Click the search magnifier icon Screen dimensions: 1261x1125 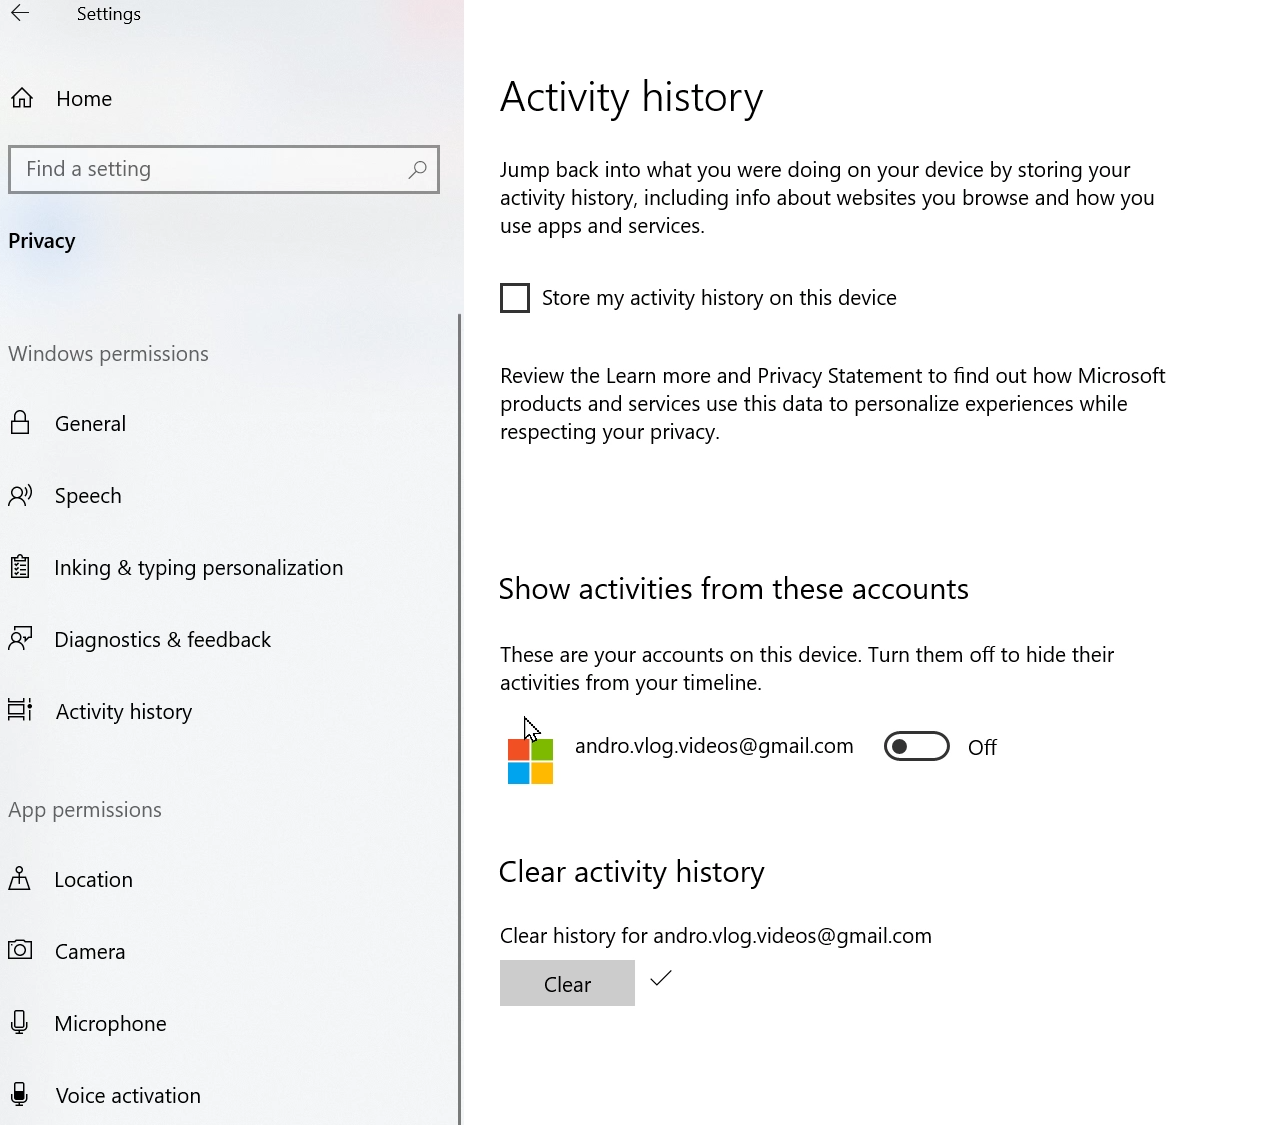418,169
